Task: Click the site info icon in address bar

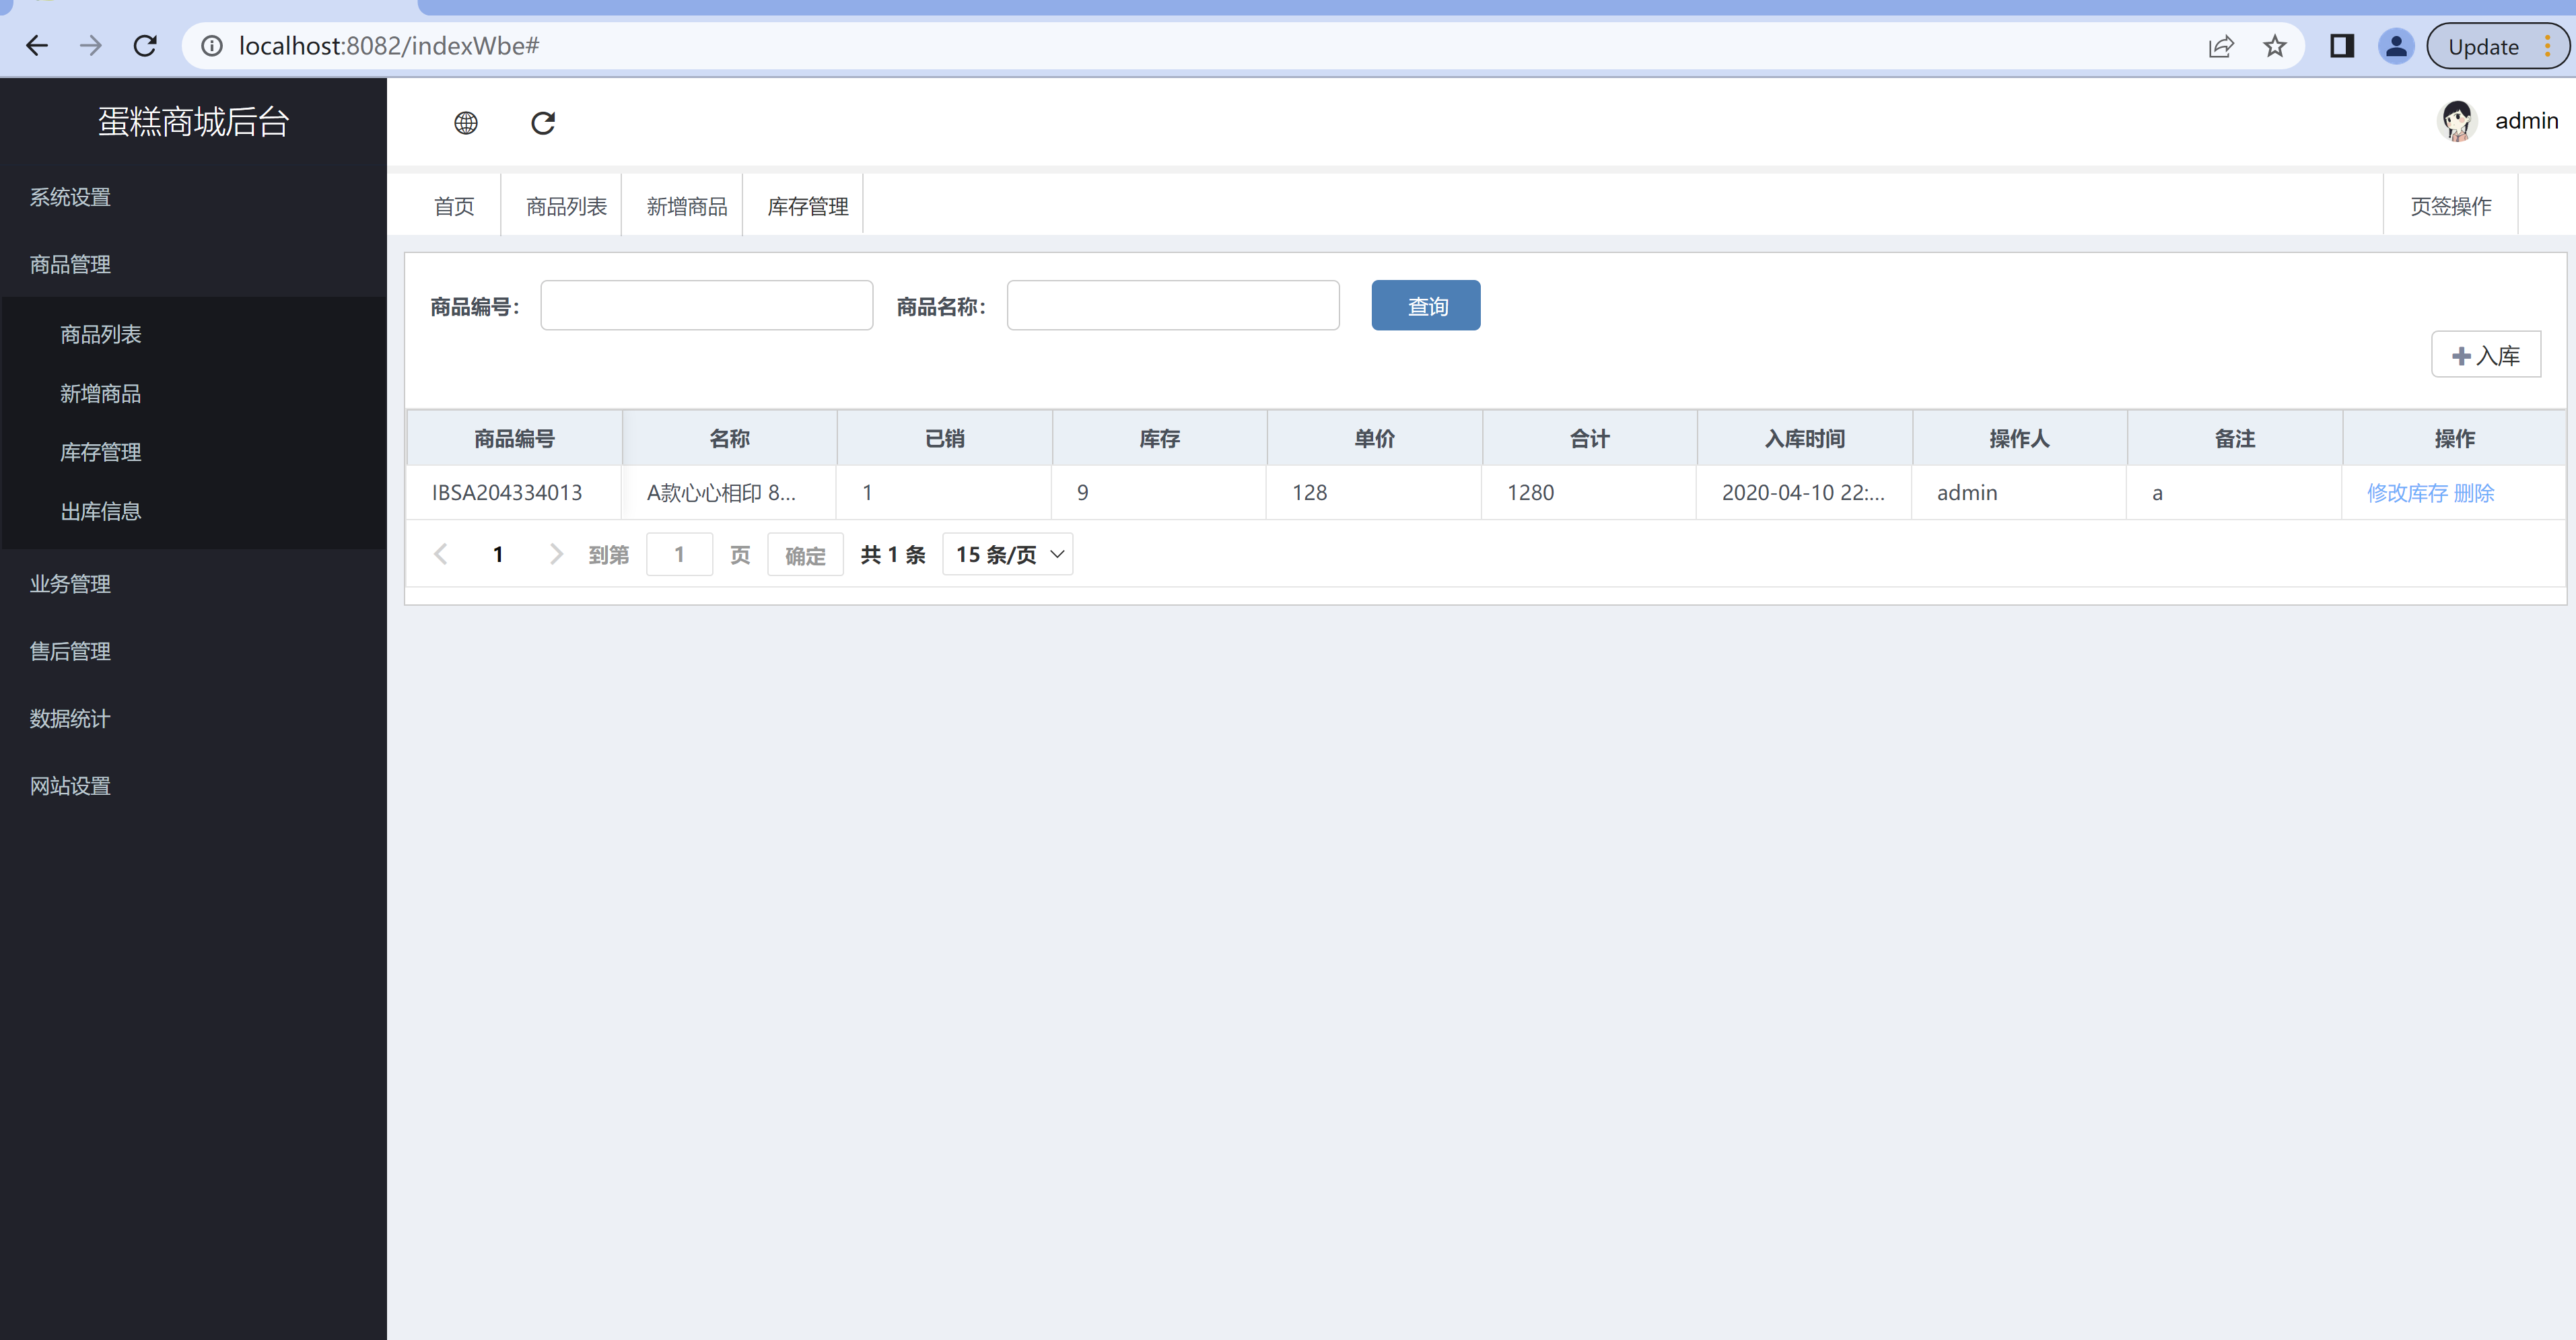Action: pos(212,46)
